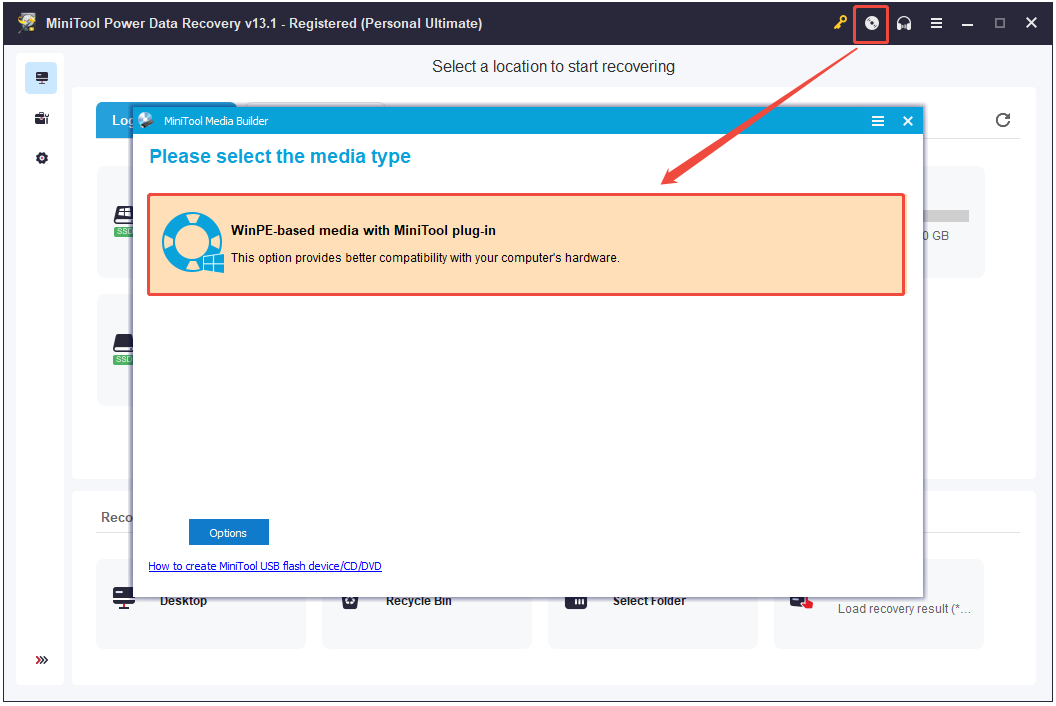This screenshot has width=1056, height=706.
Task: Click the WinPE lifebuoy media icon
Action: point(193,243)
